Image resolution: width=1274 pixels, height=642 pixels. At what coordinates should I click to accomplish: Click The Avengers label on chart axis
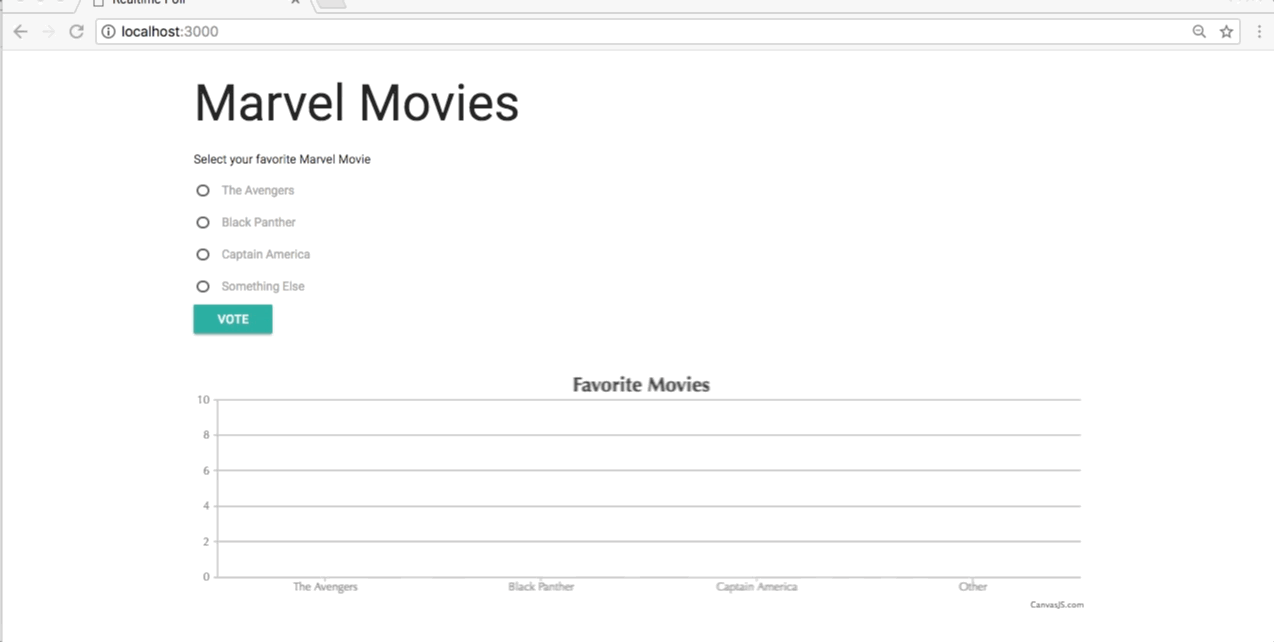[x=325, y=587]
